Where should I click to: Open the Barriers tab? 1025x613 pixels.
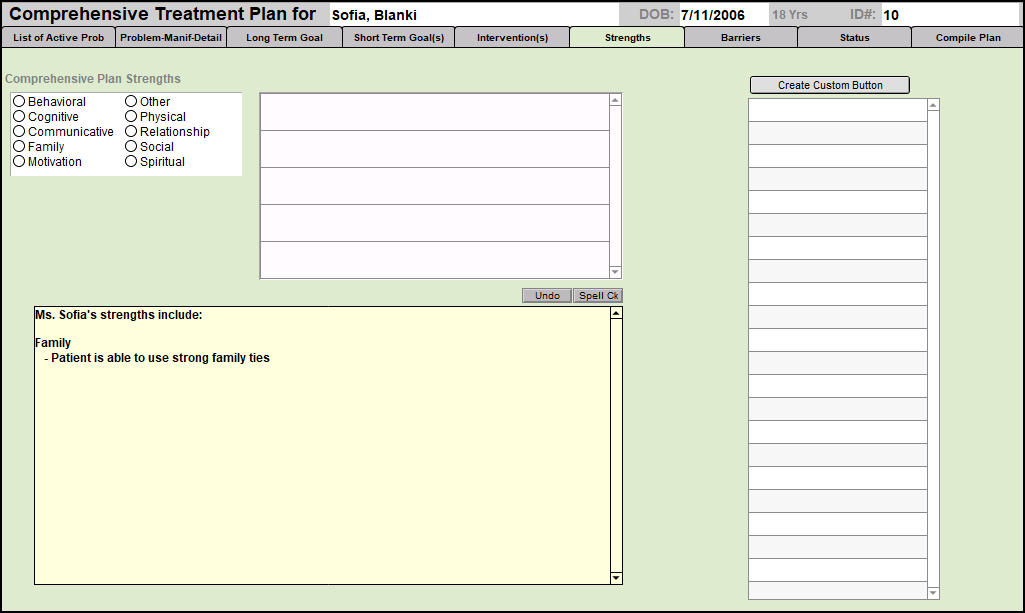tap(740, 38)
